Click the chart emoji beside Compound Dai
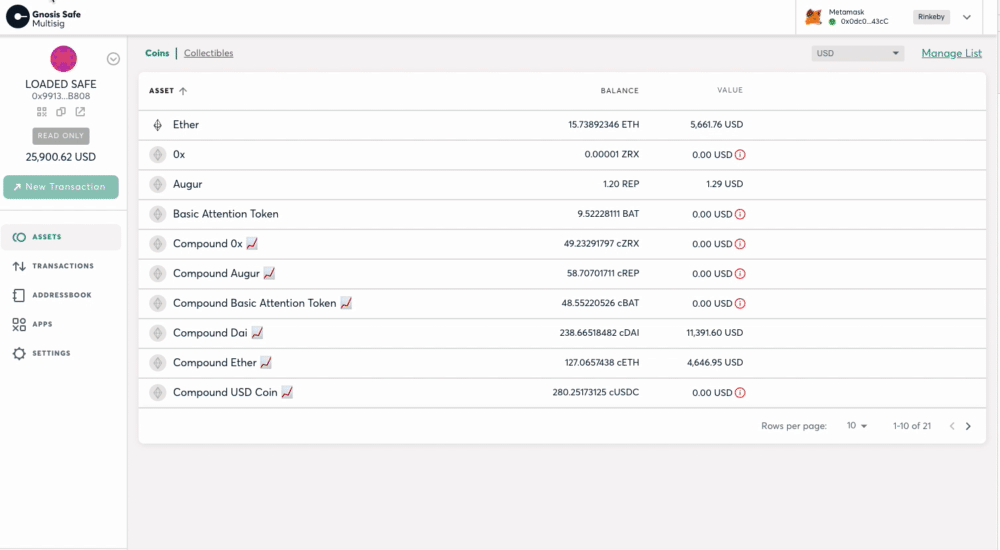The width and height of the screenshot is (1000, 550). pos(257,332)
